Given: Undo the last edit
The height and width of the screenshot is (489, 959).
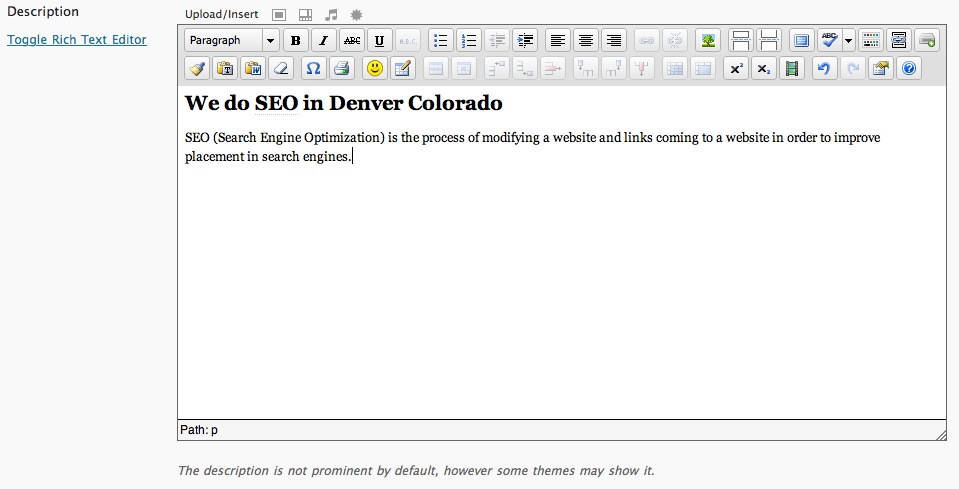Looking at the screenshot, I should (824, 68).
